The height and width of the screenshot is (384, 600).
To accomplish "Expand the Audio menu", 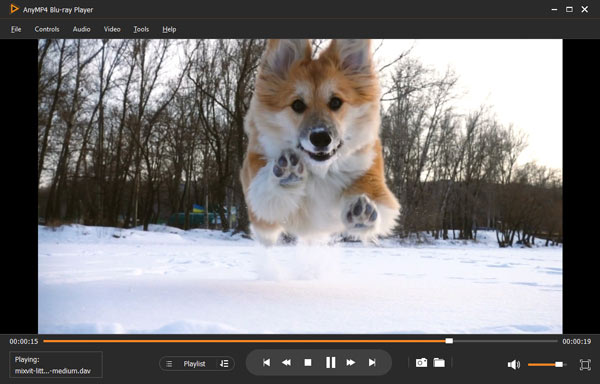I will (x=82, y=29).
